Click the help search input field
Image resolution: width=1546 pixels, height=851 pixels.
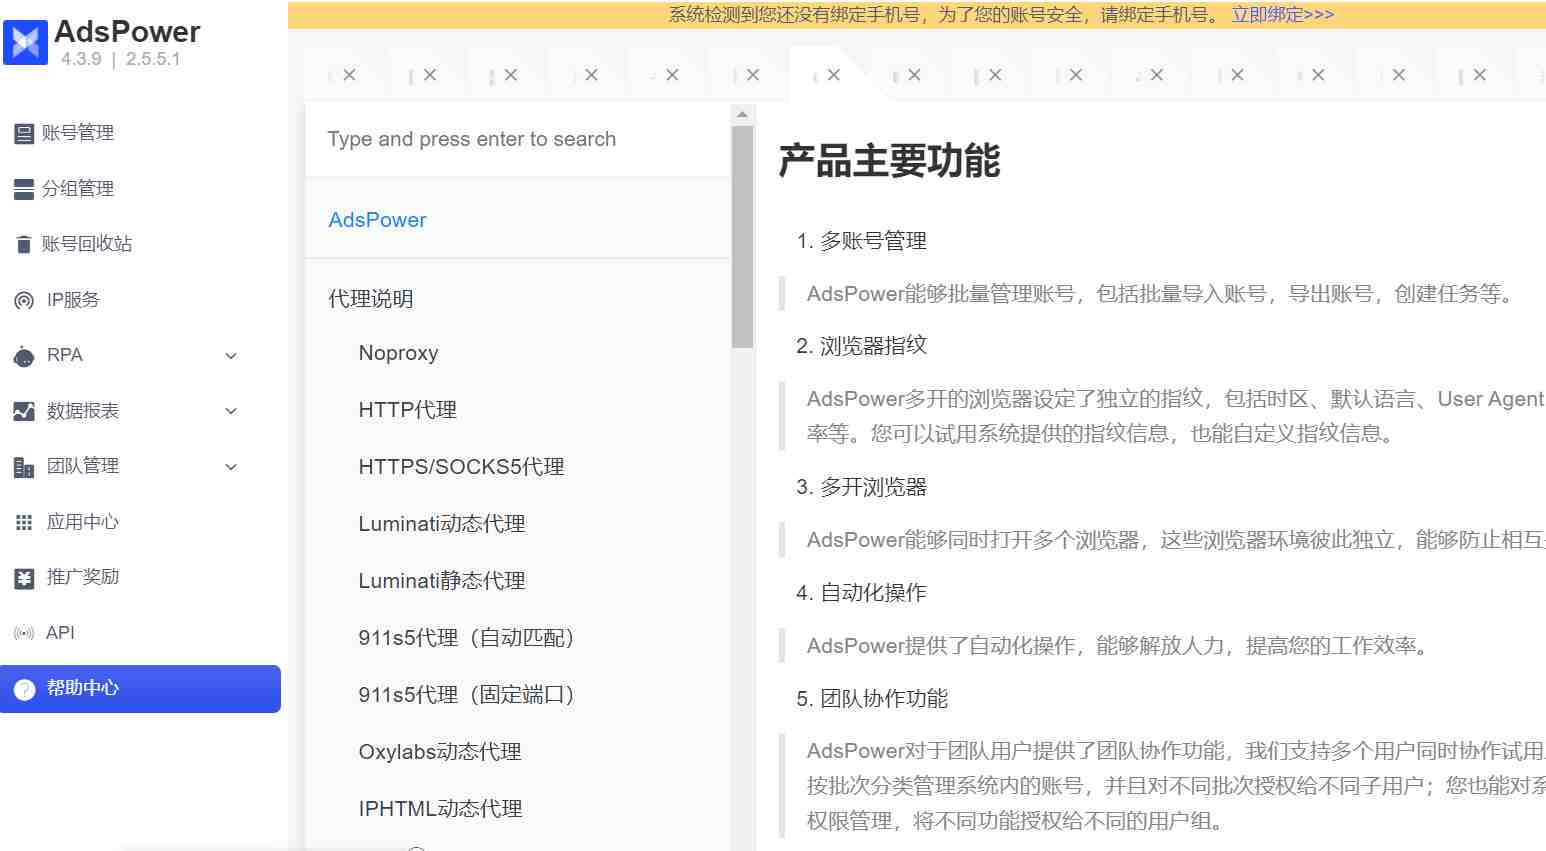[518, 139]
